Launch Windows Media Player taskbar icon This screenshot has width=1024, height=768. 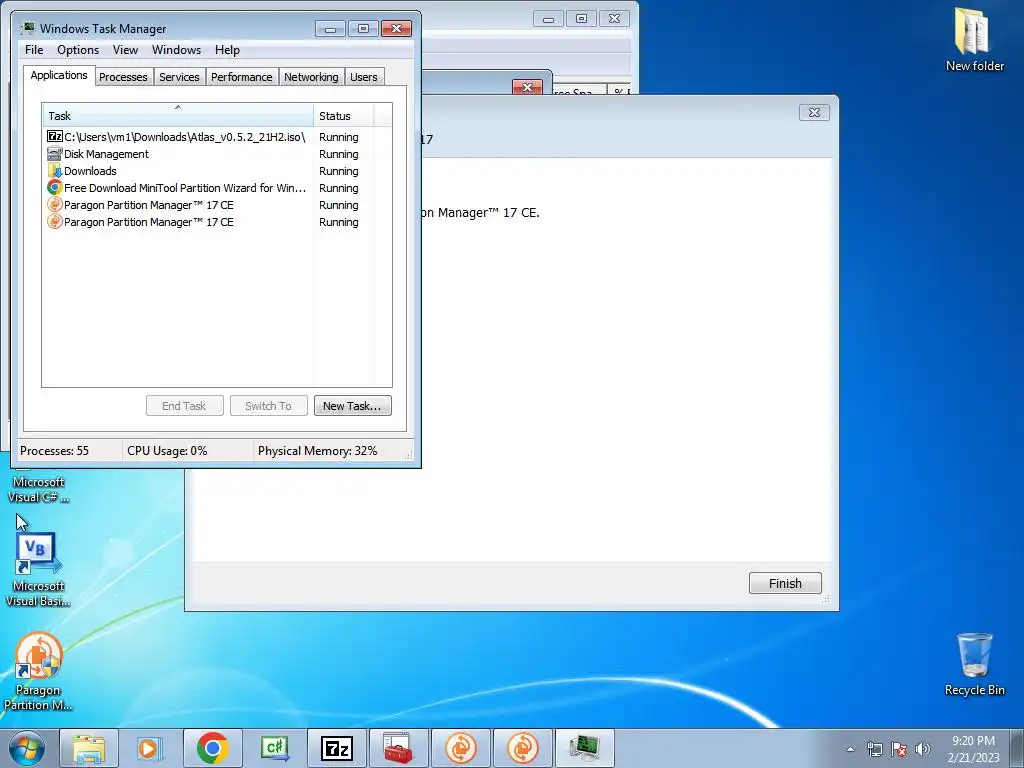pyautogui.click(x=150, y=748)
